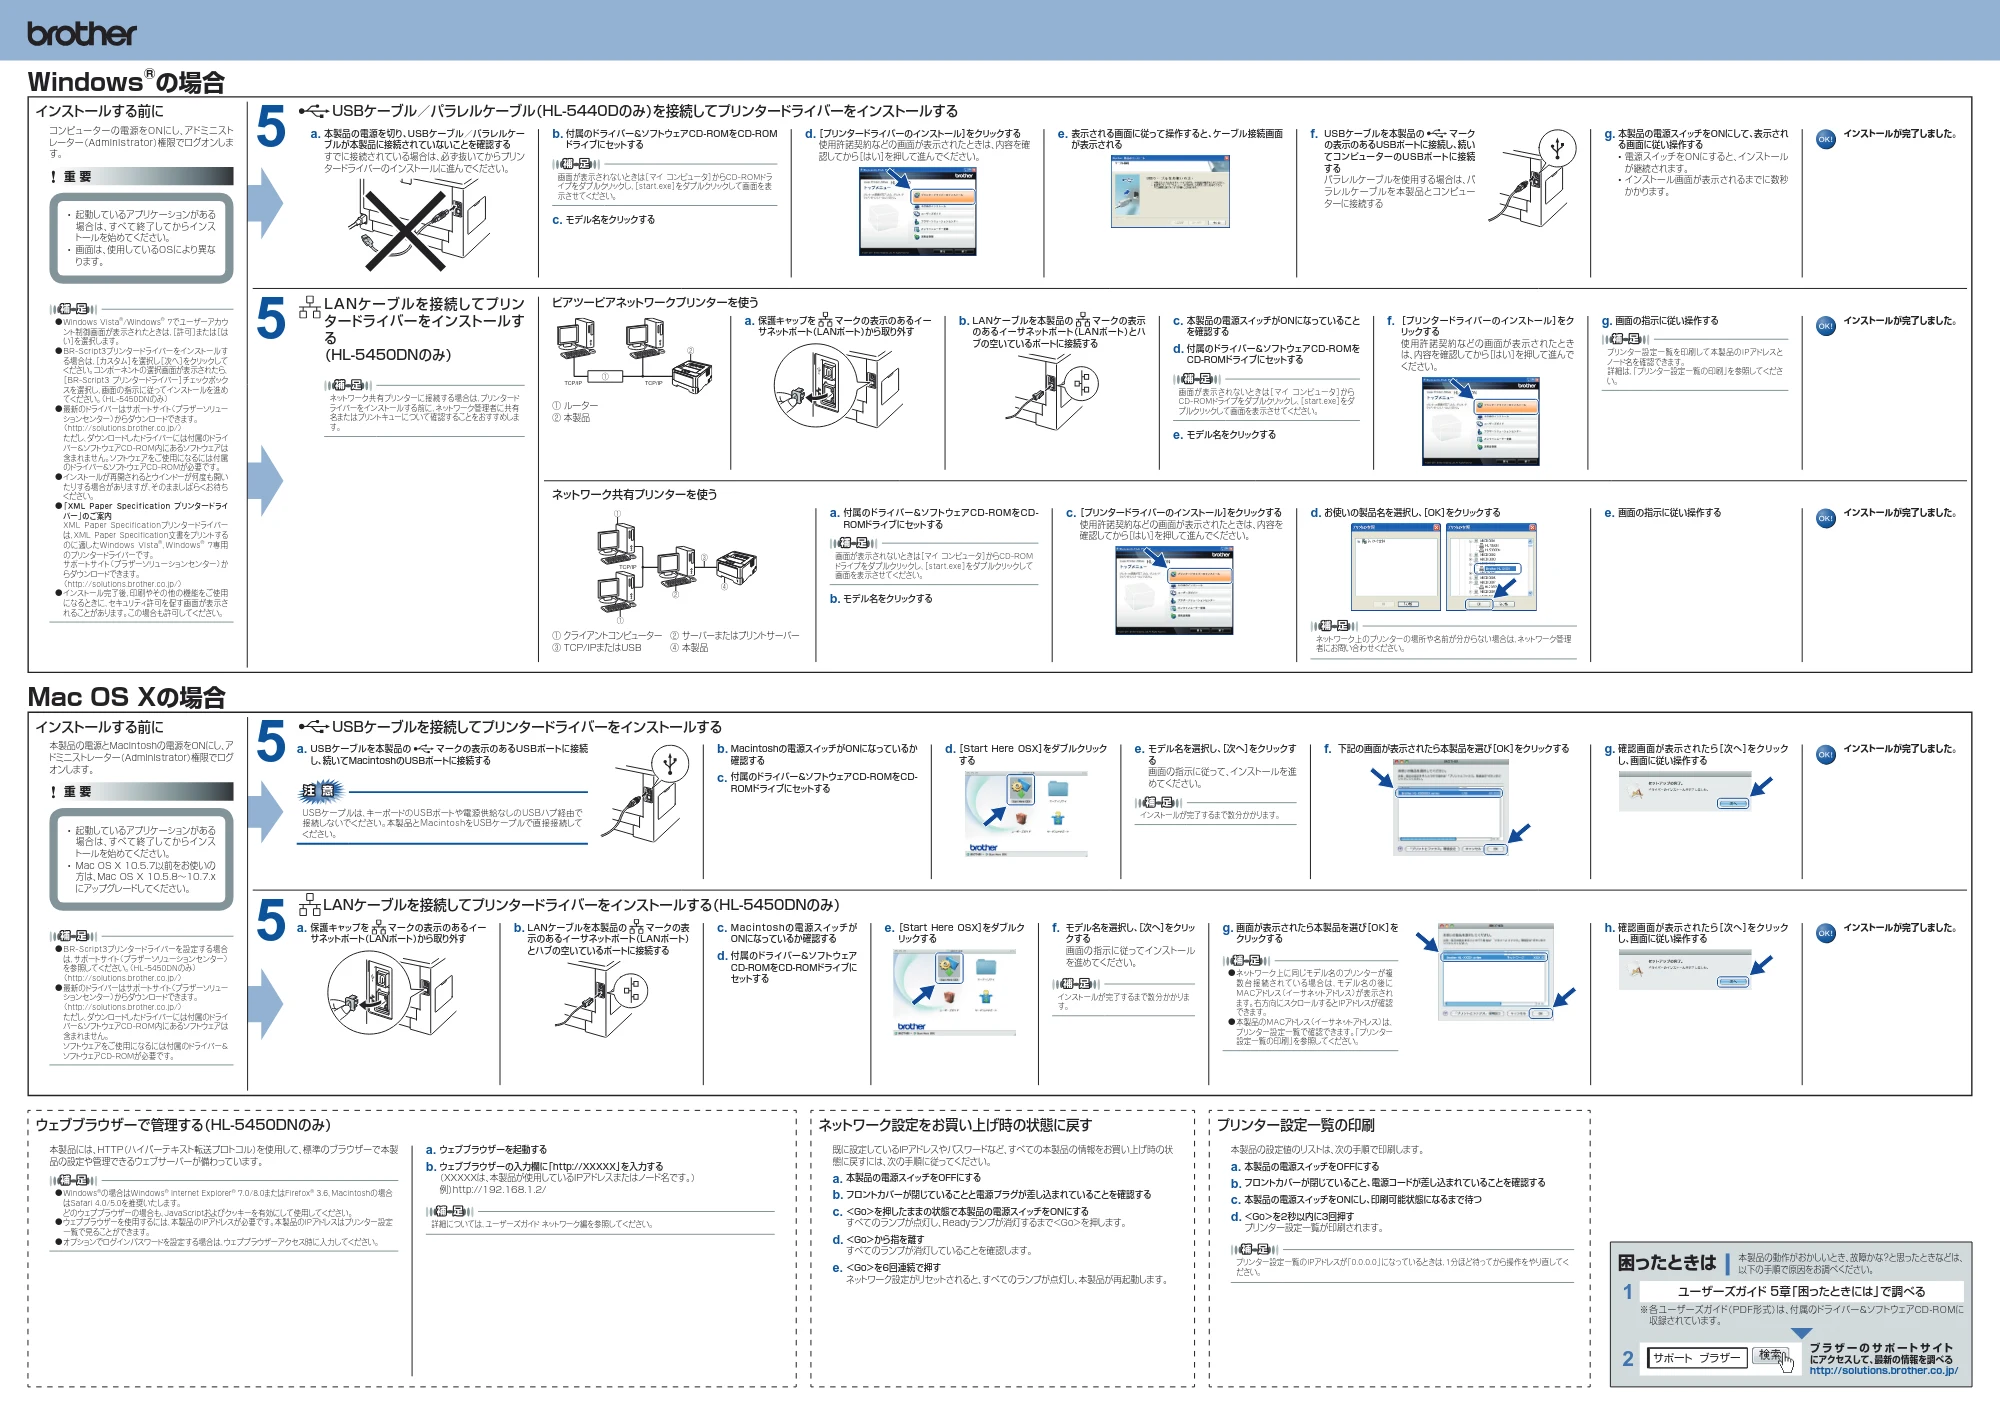Click the ユーザーズガイド 5章「困ったときには」で調べる line
This screenshot has width=2000, height=1415.
point(1801,1291)
